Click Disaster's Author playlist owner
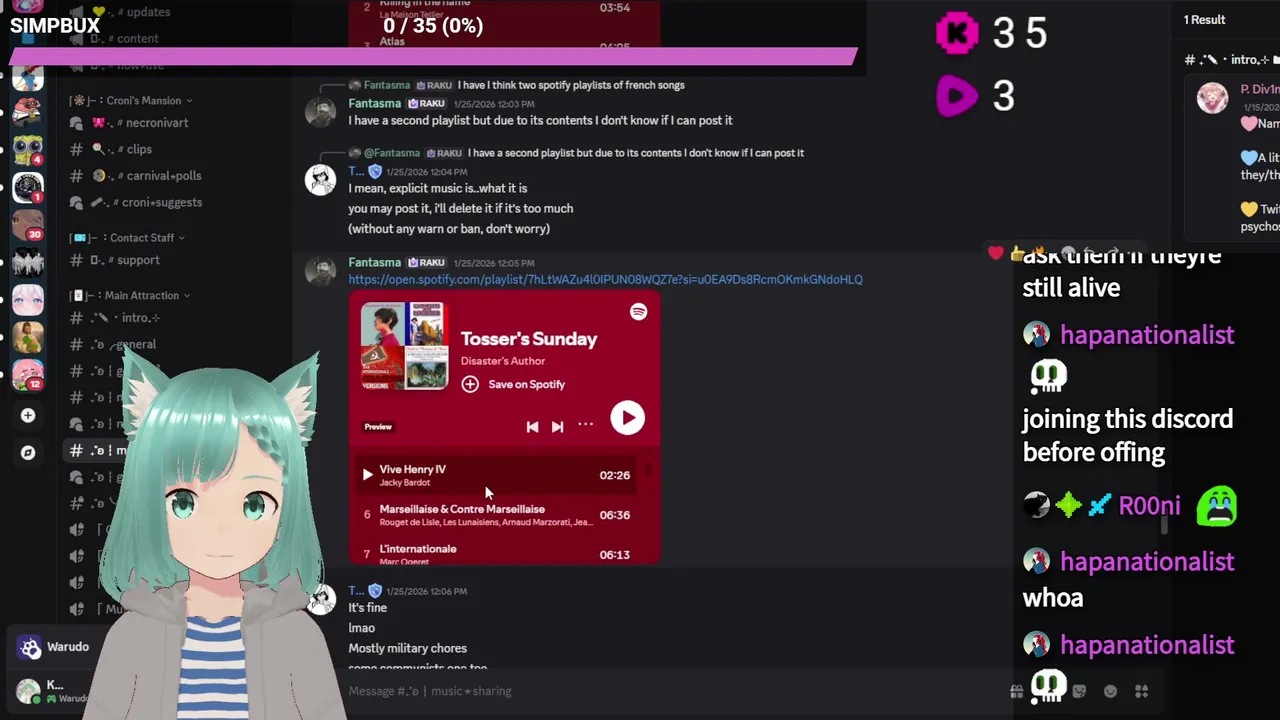This screenshot has width=1280, height=720. pos(503,361)
